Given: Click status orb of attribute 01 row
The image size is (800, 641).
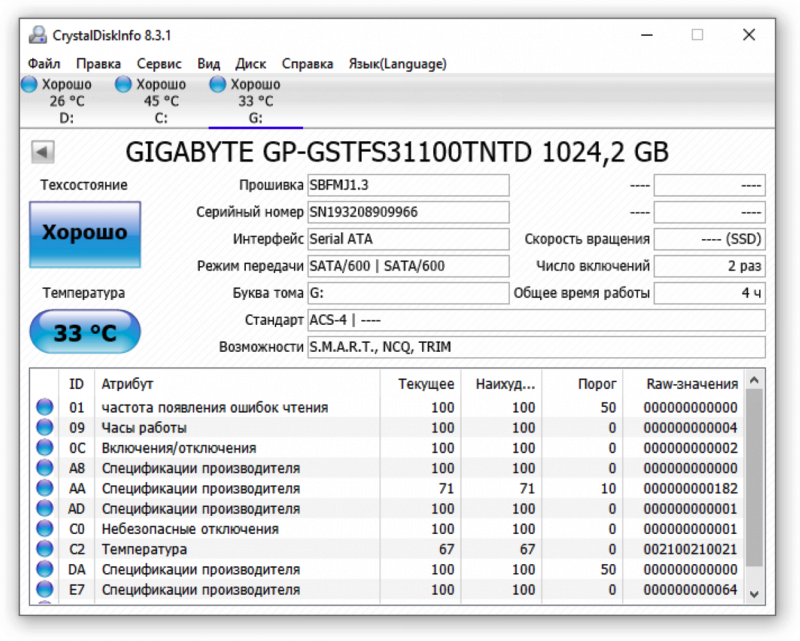Looking at the screenshot, I should (45, 407).
